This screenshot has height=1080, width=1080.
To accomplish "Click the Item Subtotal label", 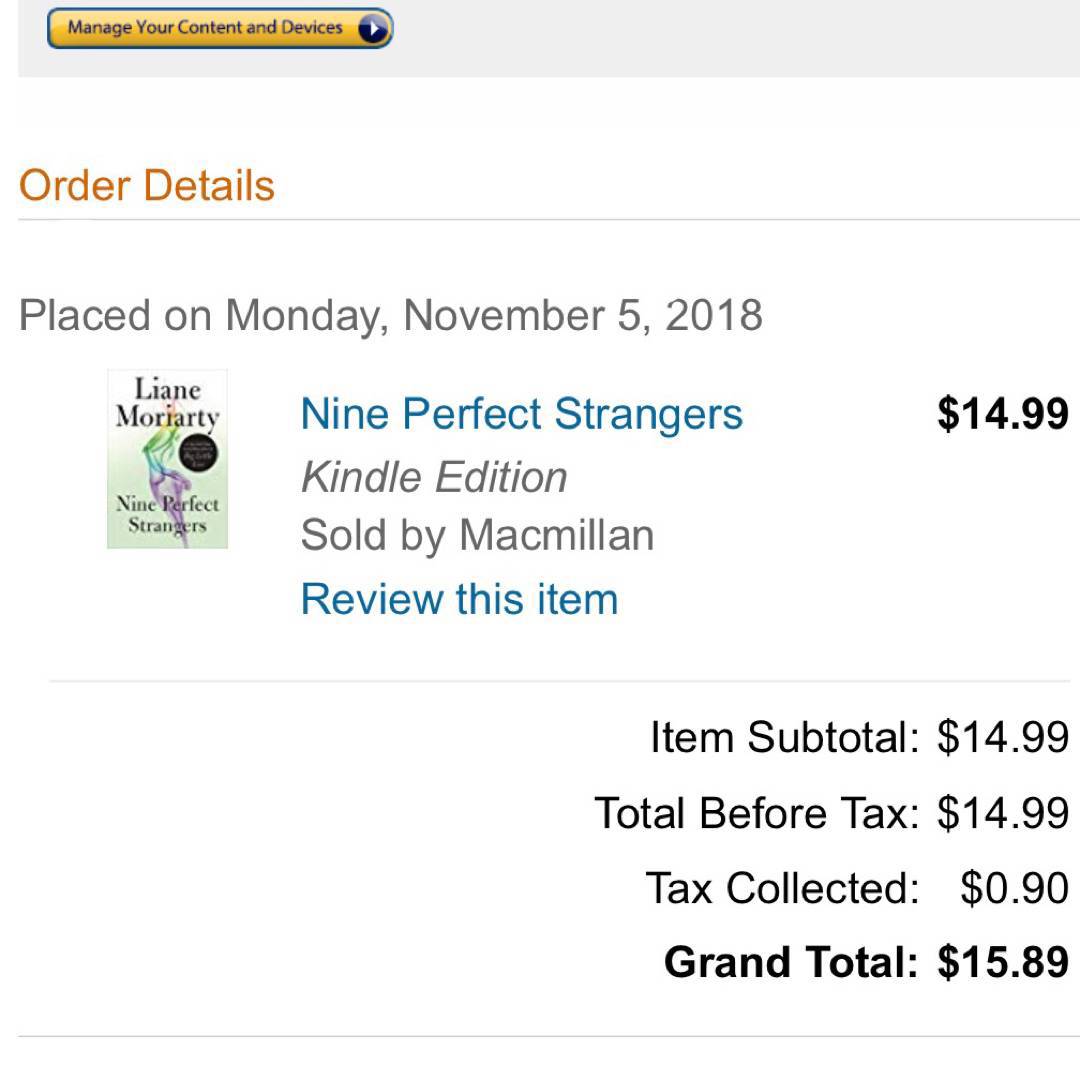I will click(x=784, y=738).
